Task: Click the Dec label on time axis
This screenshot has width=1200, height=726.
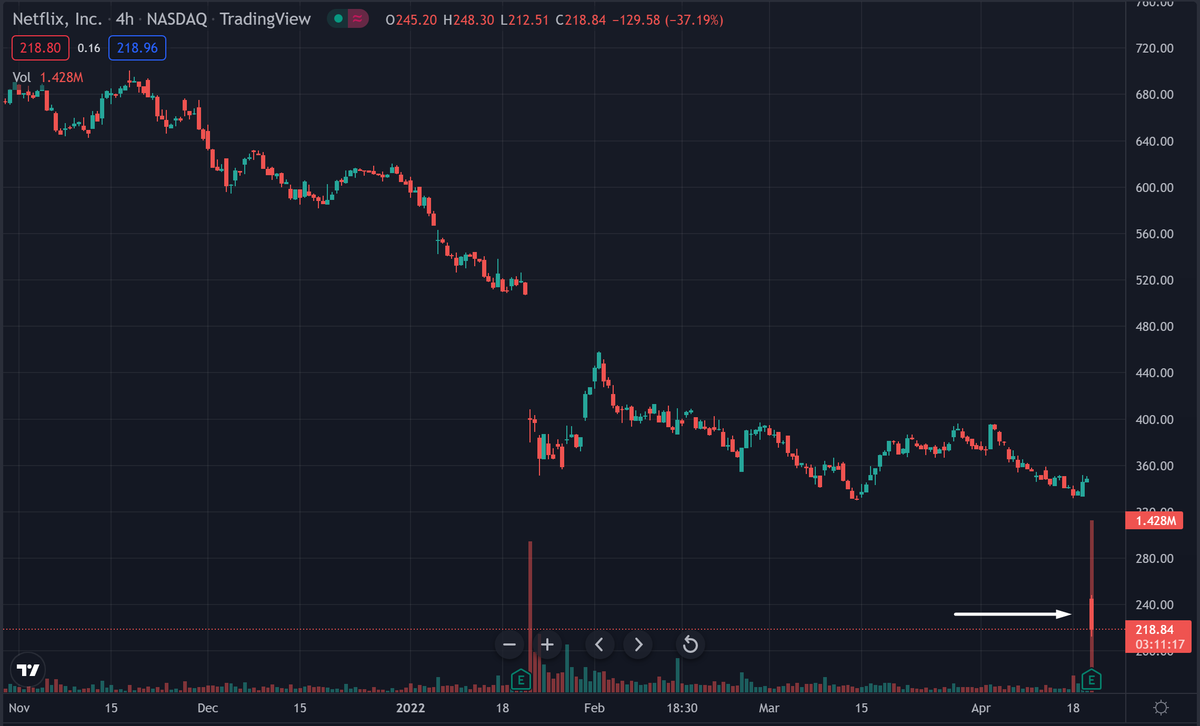Action: pyautogui.click(x=207, y=707)
